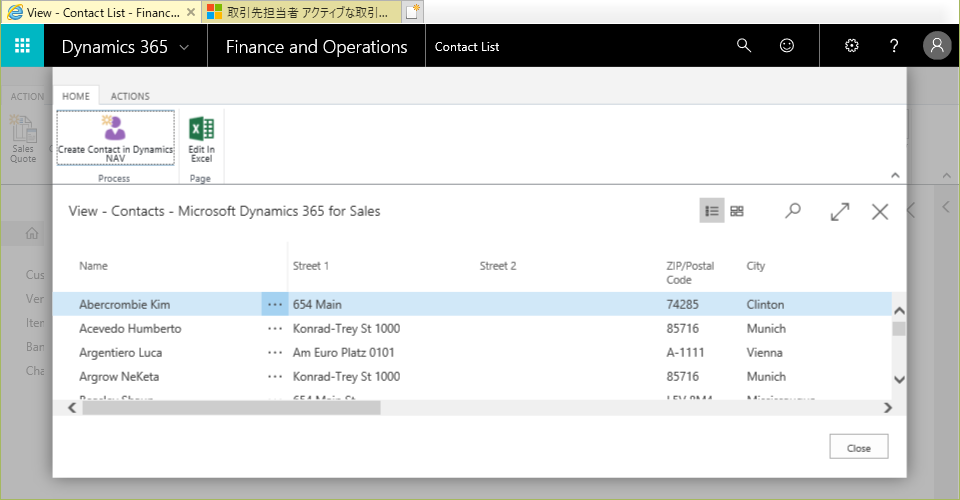Open the user profile avatar

click(937, 45)
